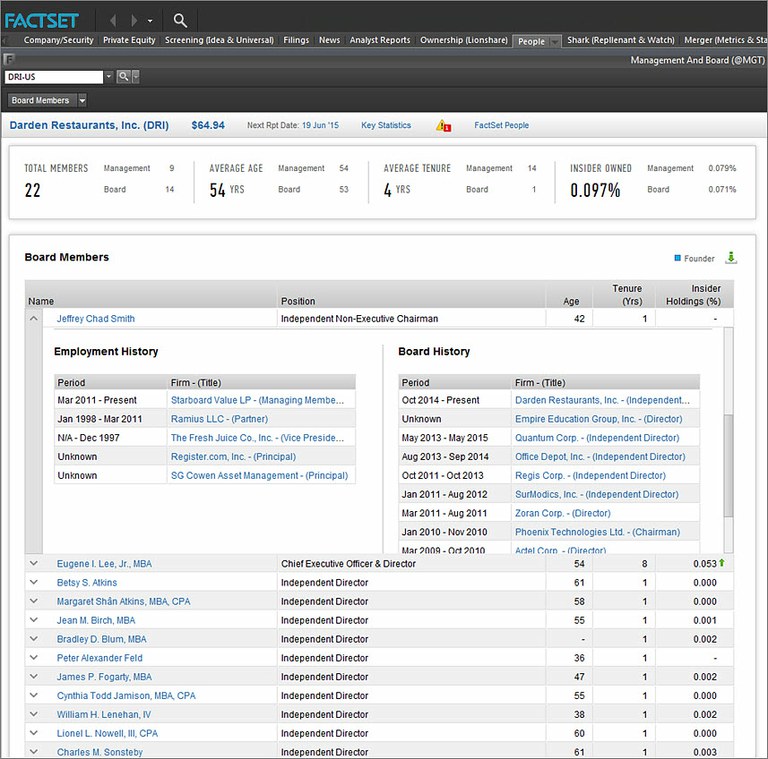Screen dimensions: 768x759
Task: Open the Register.com, Inc. - (Principal) link
Action: [233, 457]
